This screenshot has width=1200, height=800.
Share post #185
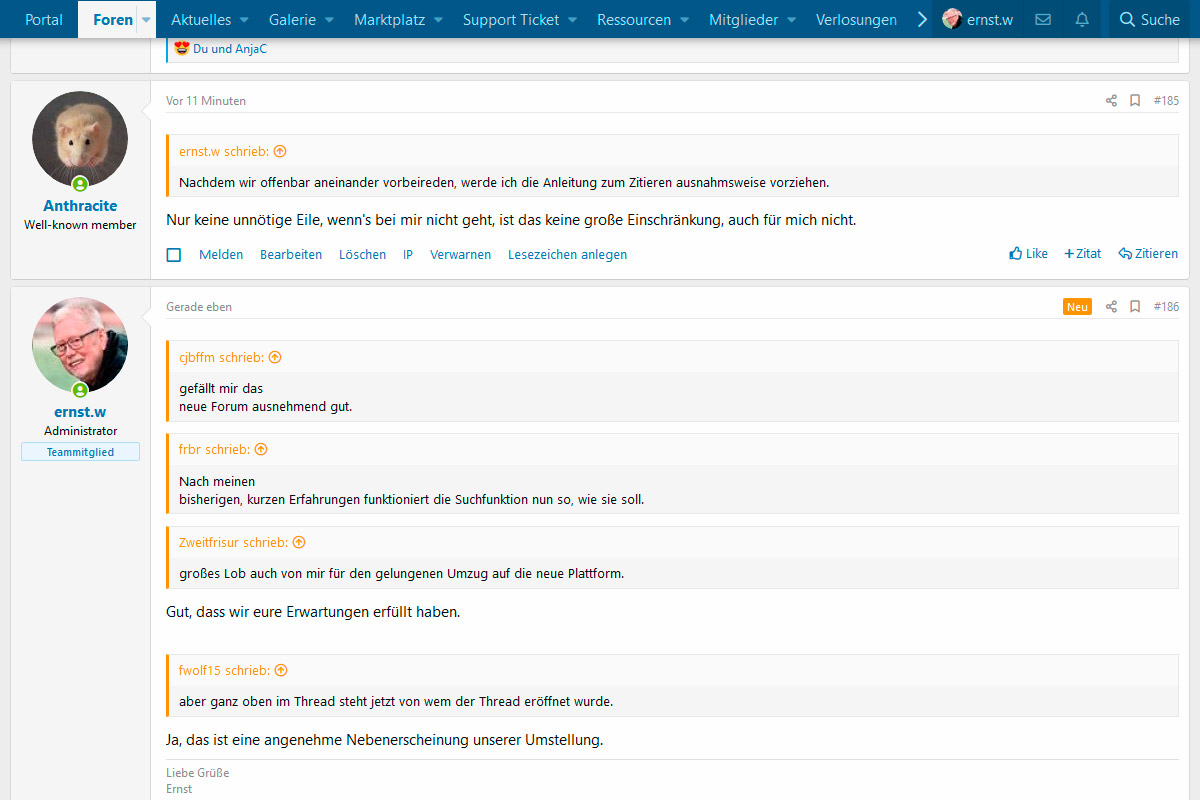pos(1111,100)
